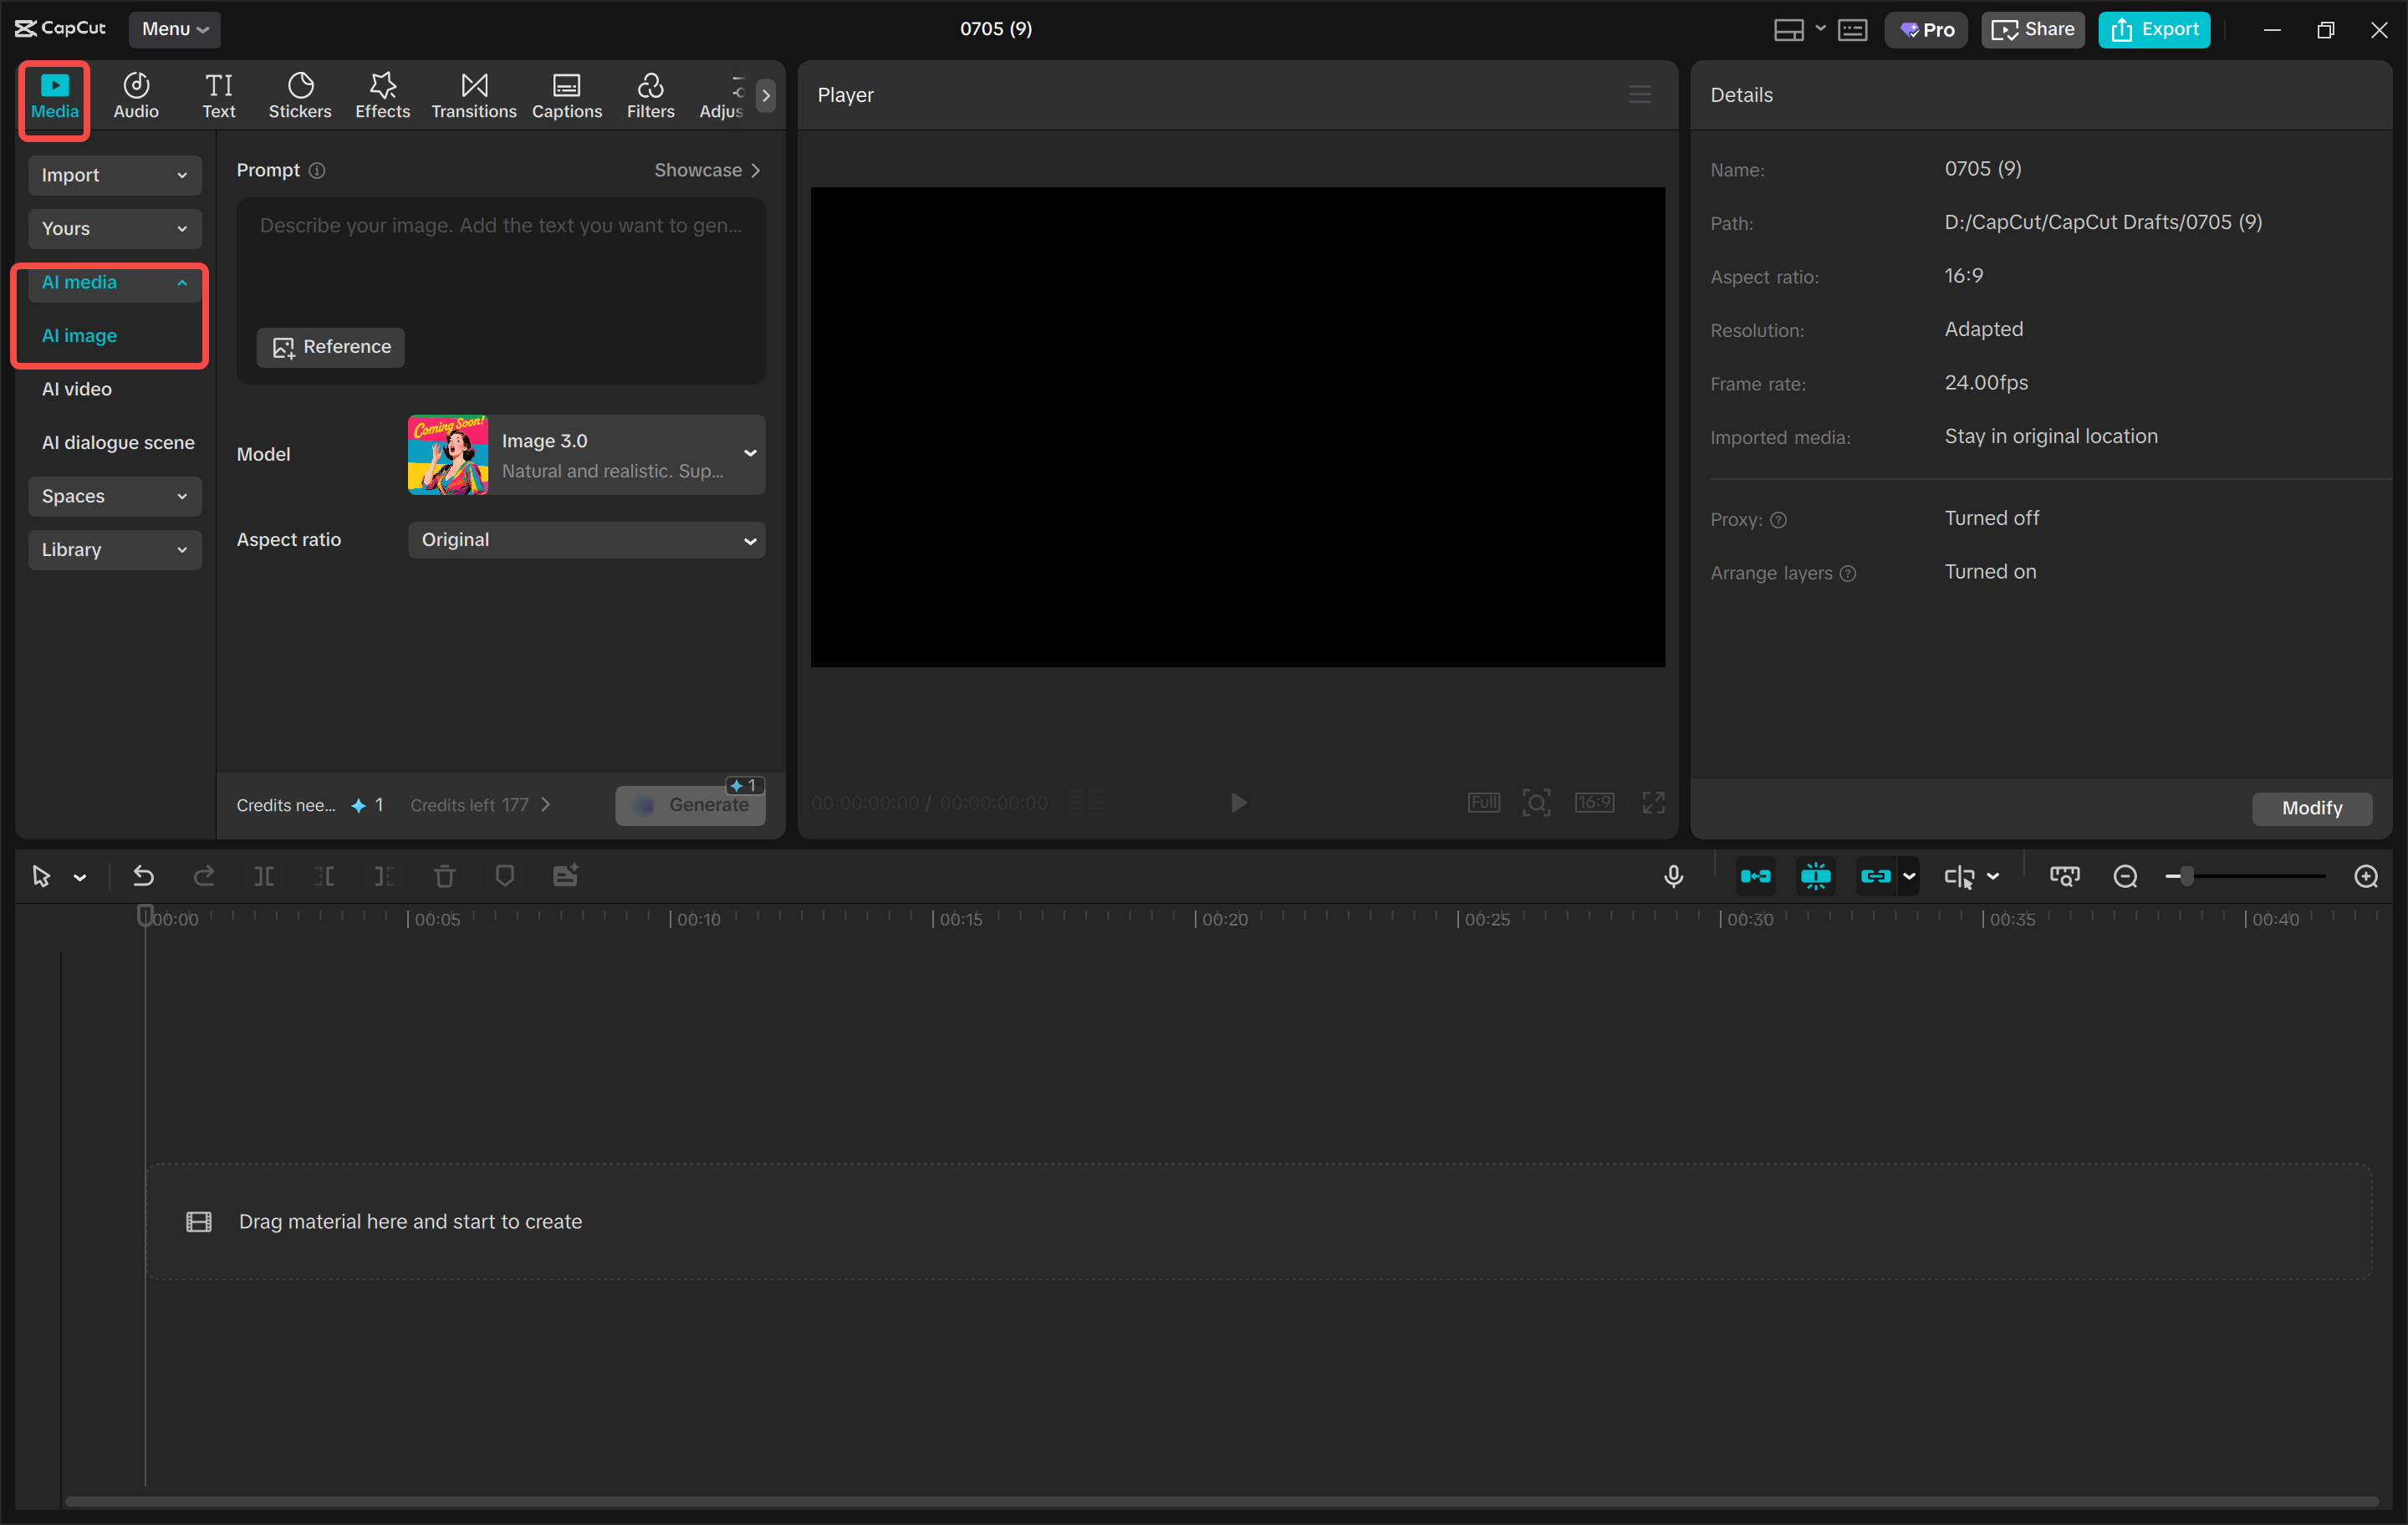Click the Generate button
This screenshot has height=1525, width=2408.
pyautogui.click(x=691, y=804)
